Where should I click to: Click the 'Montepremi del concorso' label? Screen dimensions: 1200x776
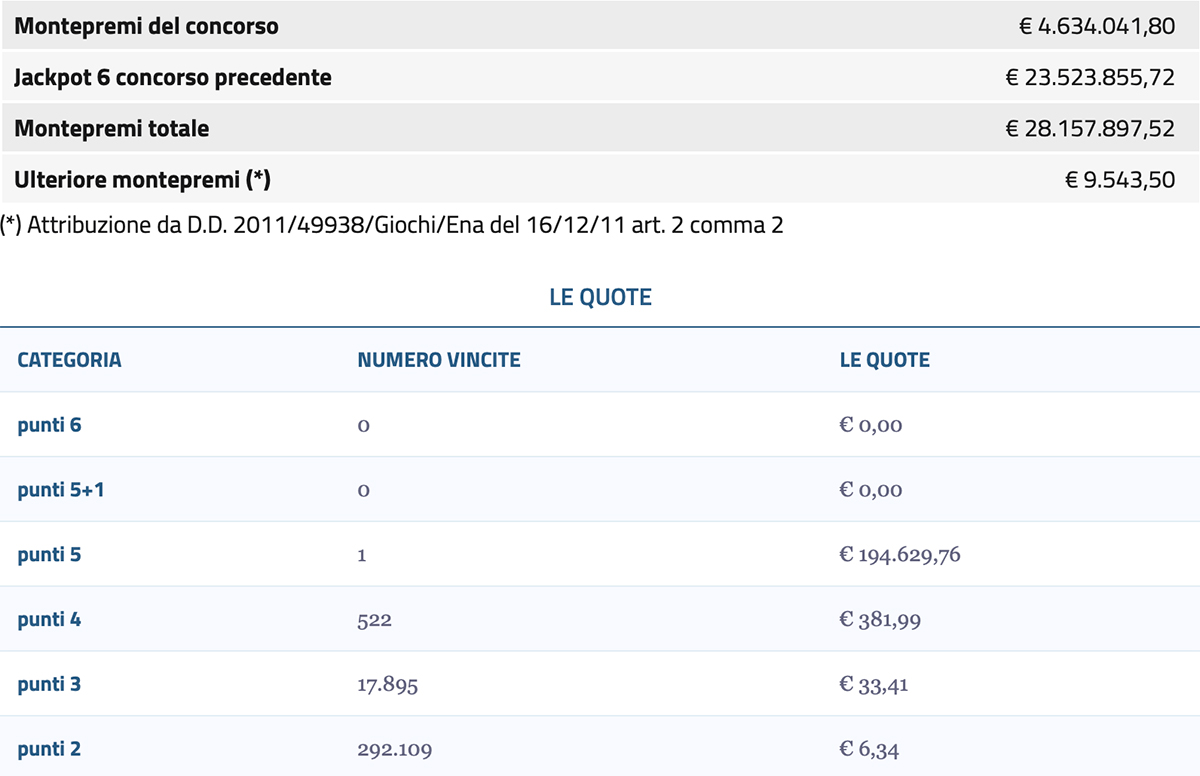146,26
